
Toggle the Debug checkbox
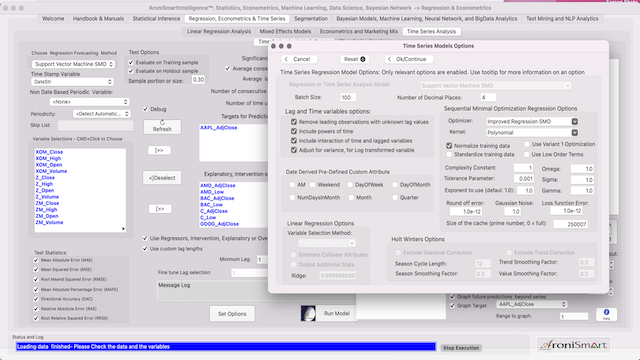point(145,109)
